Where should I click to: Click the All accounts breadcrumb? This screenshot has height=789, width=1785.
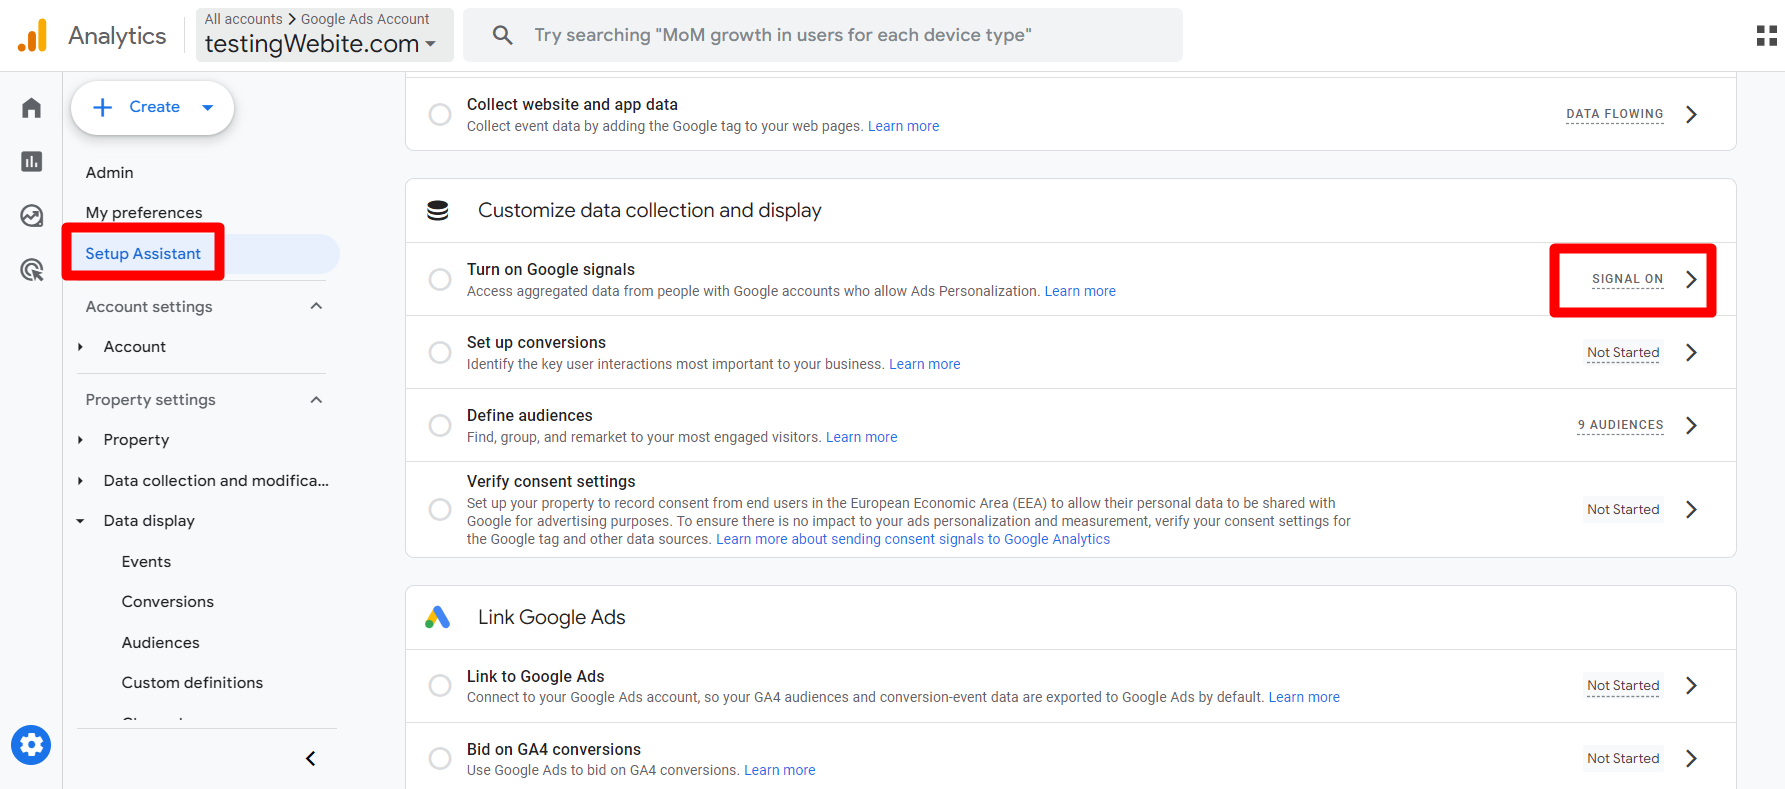pyautogui.click(x=243, y=19)
